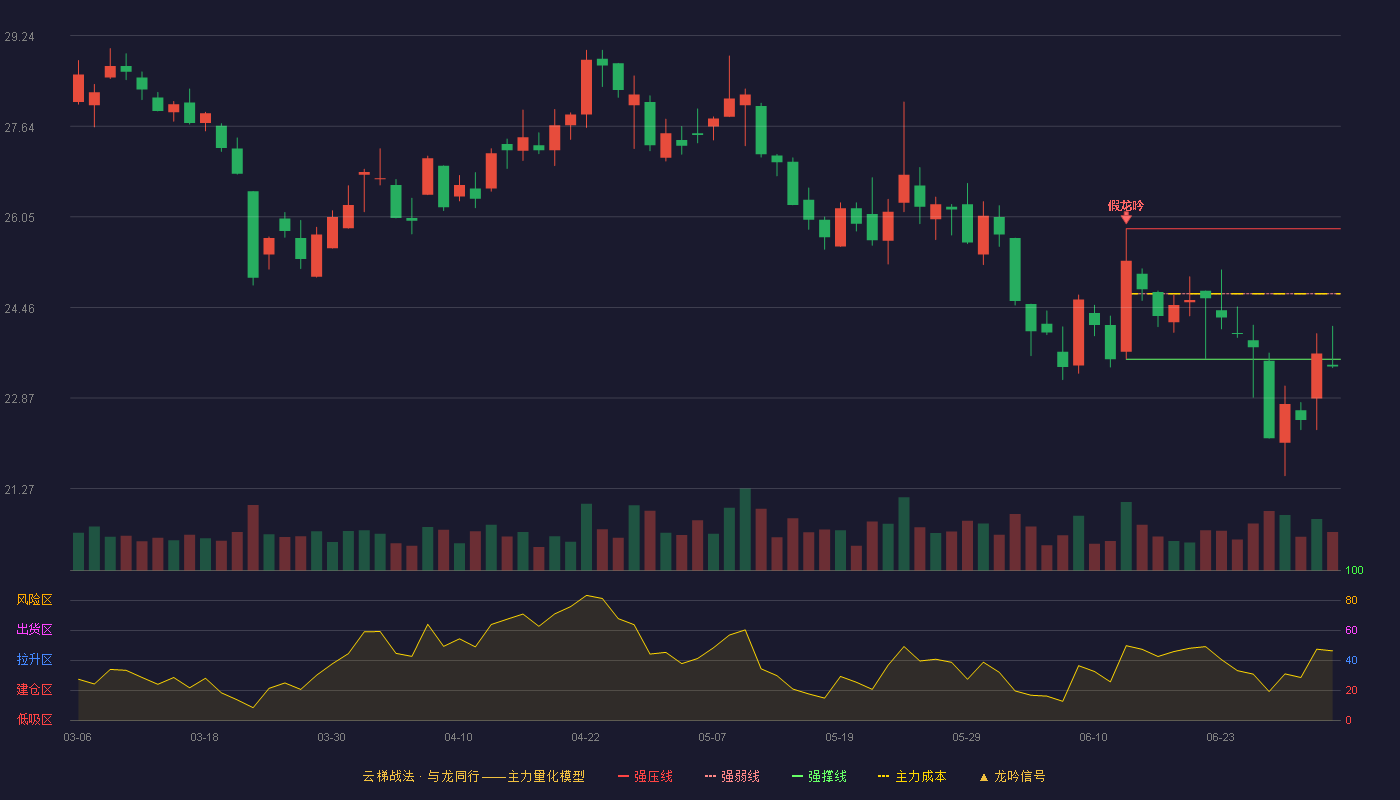1400x800 pixels.
Task: Click the 06-23 date label
Action: [x=1220, y=737]
